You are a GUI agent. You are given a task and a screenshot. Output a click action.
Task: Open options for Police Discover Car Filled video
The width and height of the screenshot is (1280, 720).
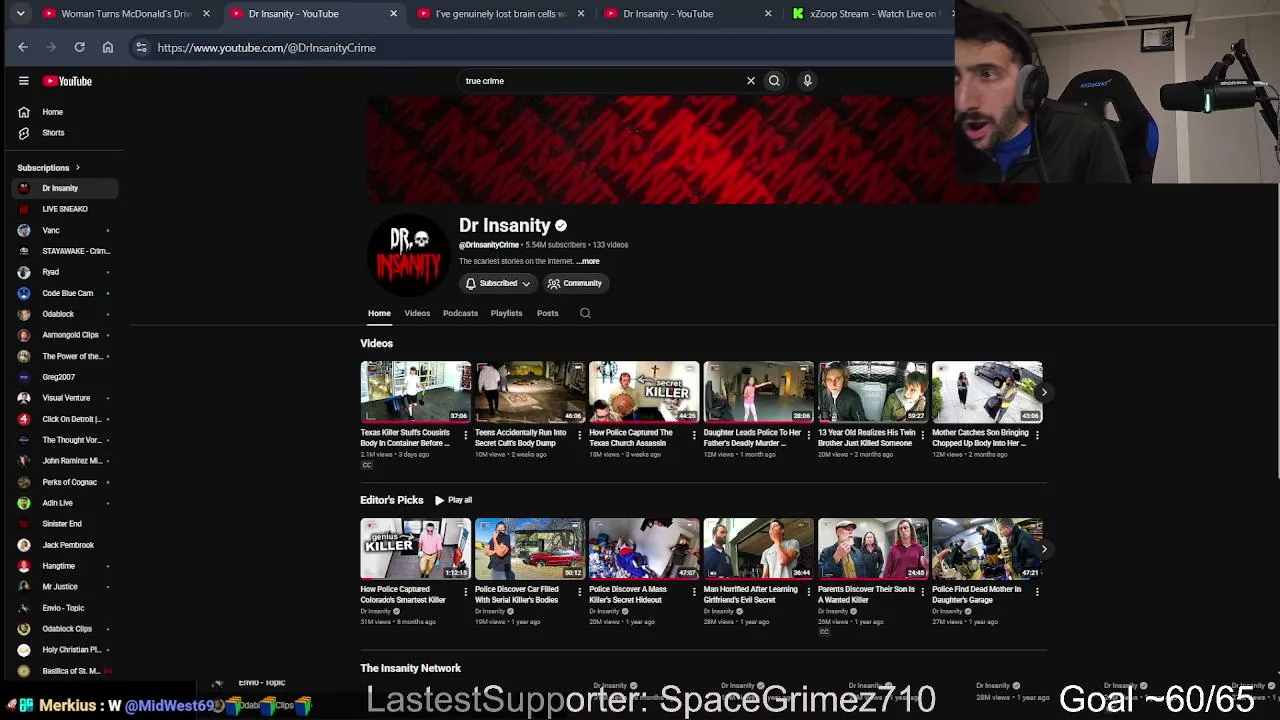(x=579, y=592)
